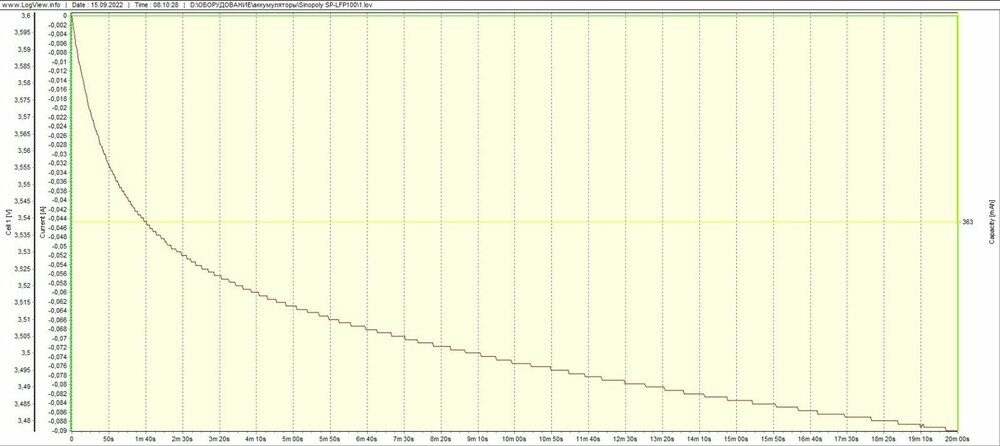Click the 3,565 voltage axis tick
The width and height of the screenshot is (1000, 446).
pyautogui.click(x=23, y=134)
